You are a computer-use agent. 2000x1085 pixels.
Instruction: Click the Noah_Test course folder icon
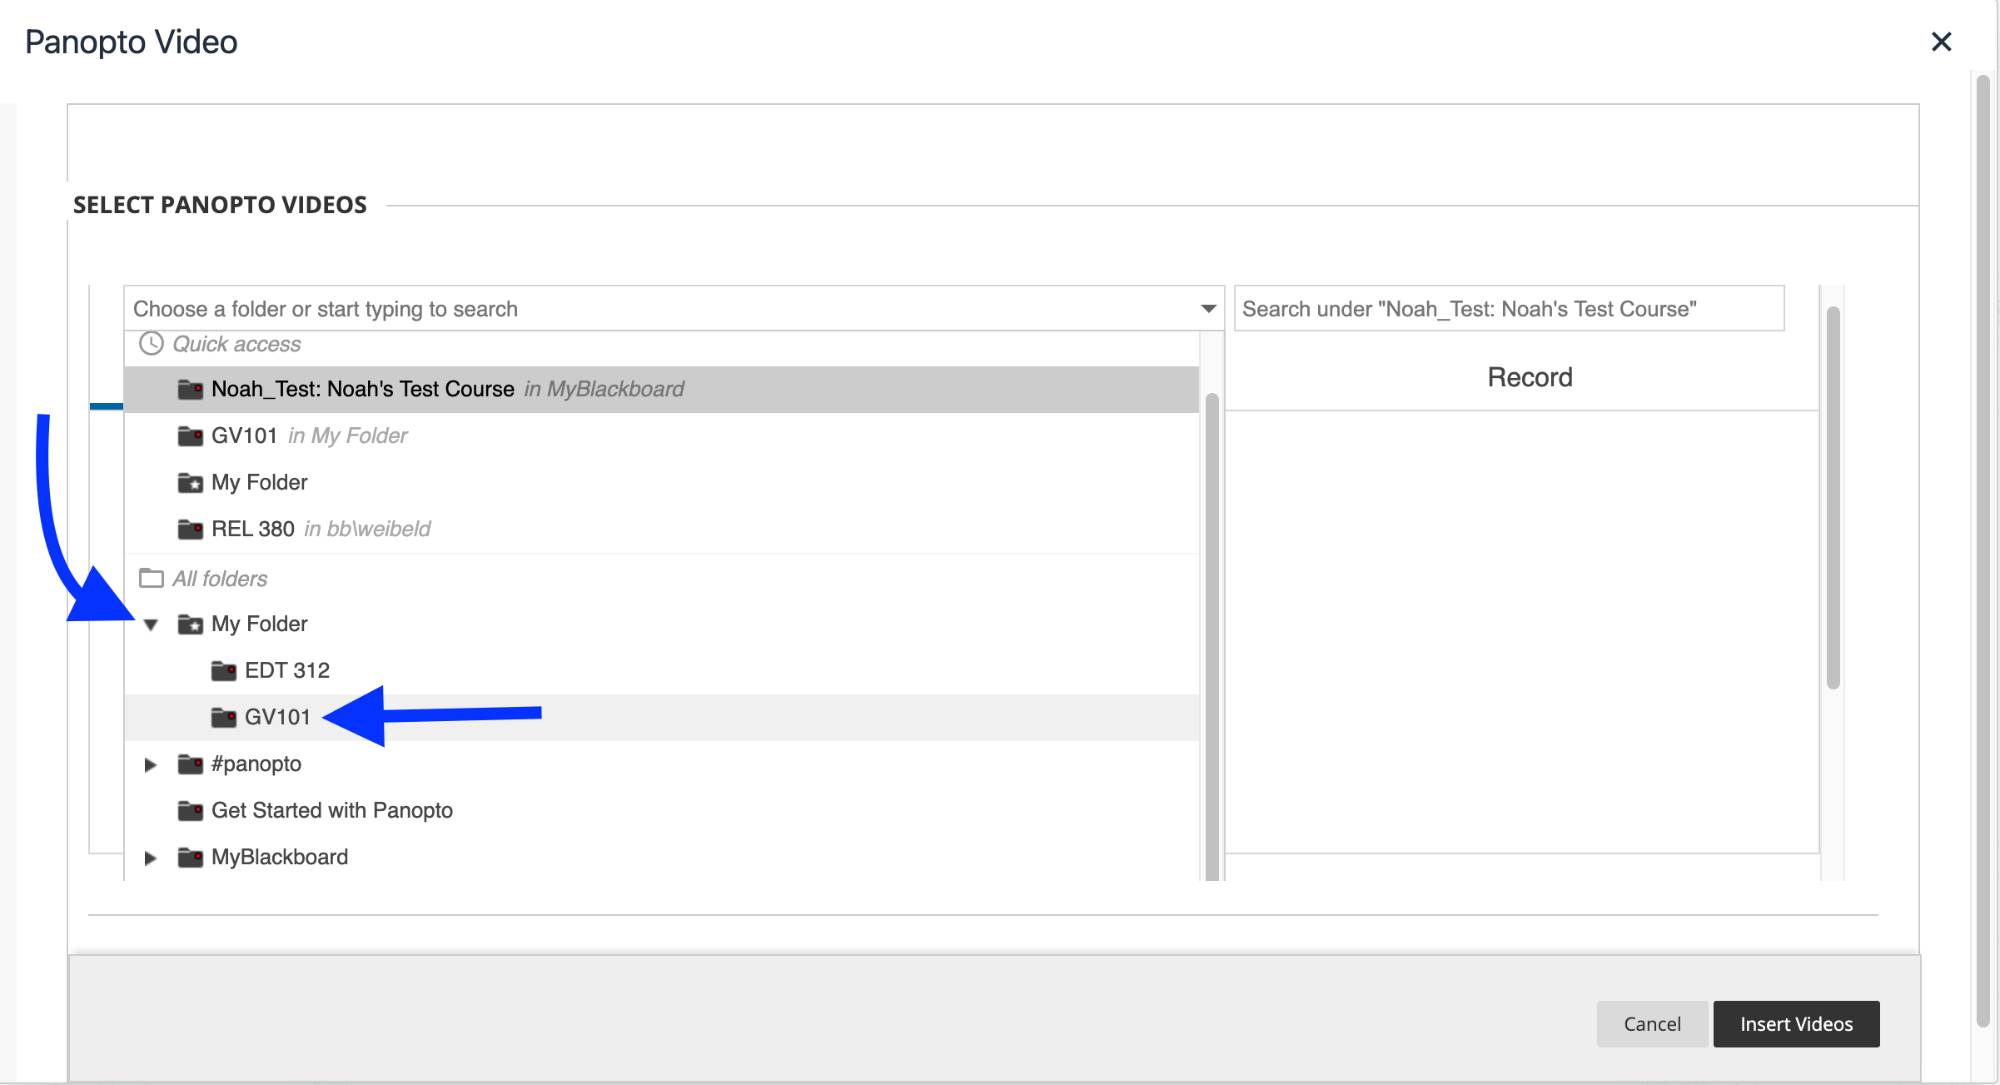tap(190, 389)
